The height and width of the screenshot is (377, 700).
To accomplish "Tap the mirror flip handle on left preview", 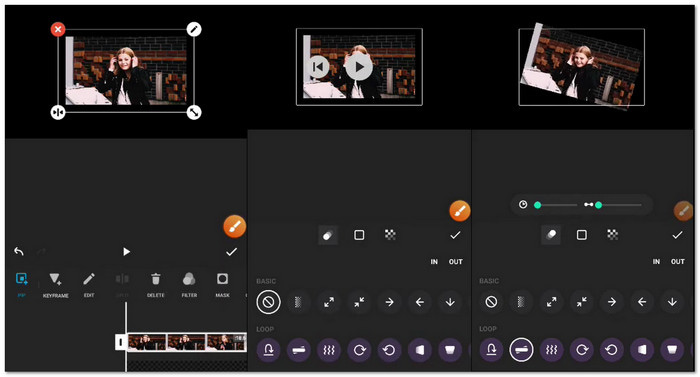I will [x=58, y=112].
